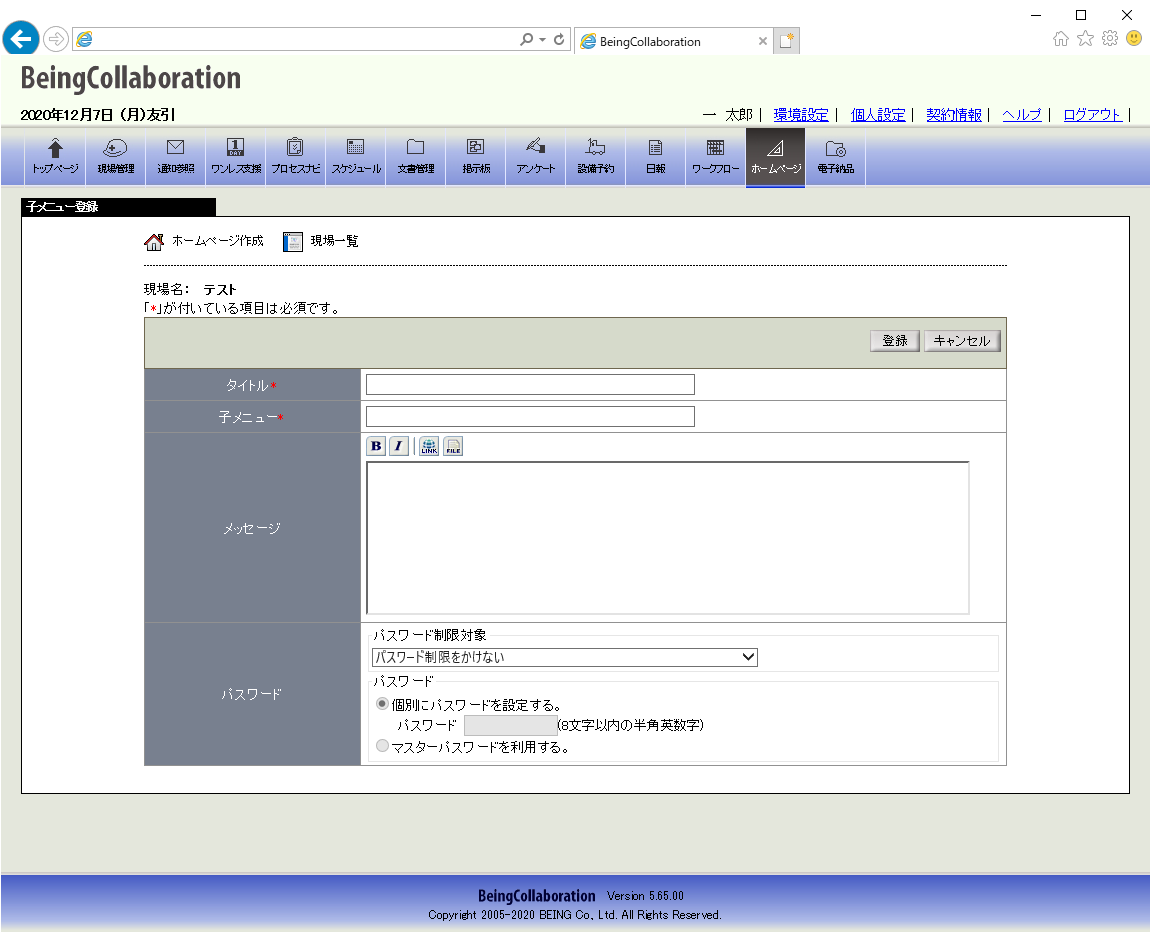Screen dimensions: 1151x933
Task: Open 個人設定 link
Action: [x=878, y=115]
